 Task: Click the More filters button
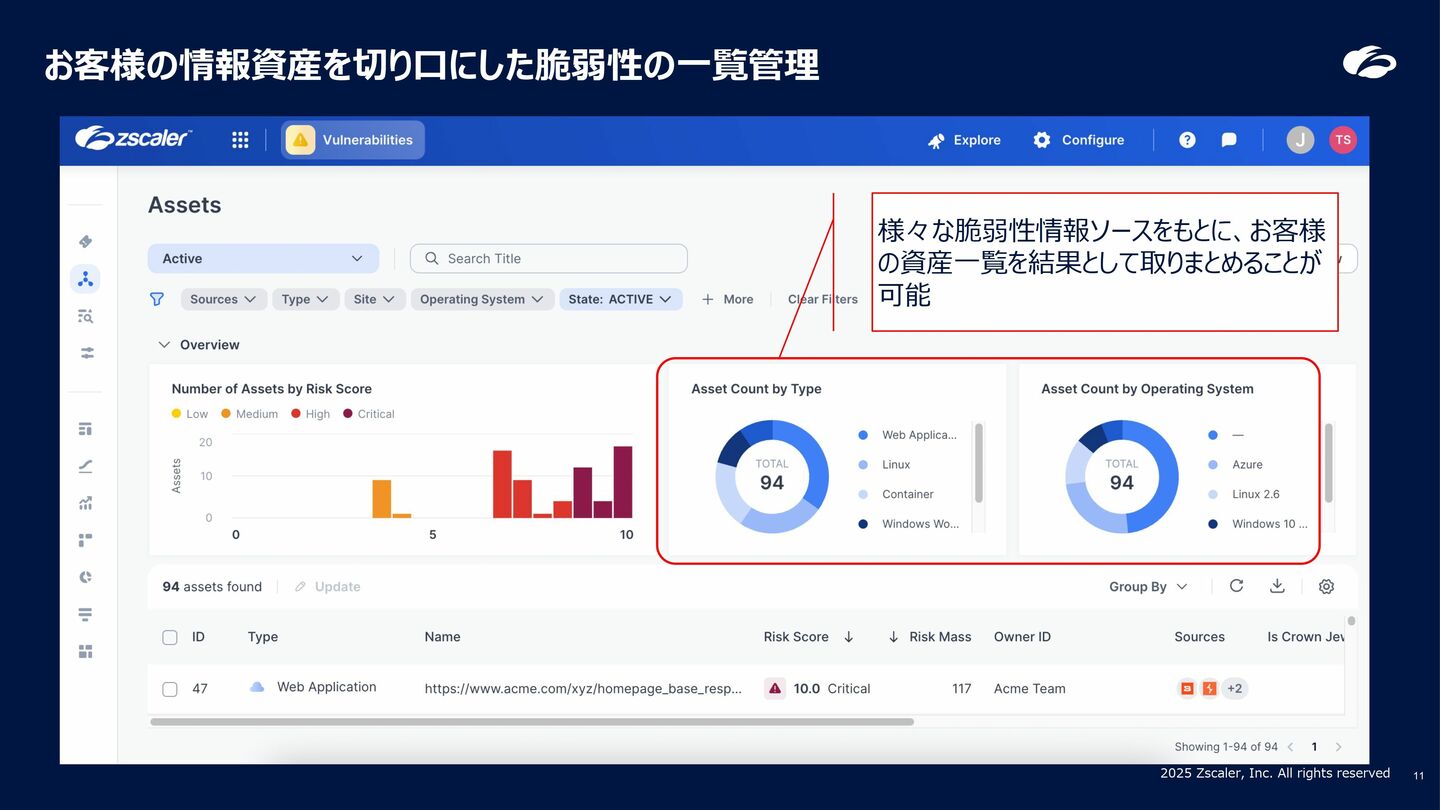click(727, 299)
